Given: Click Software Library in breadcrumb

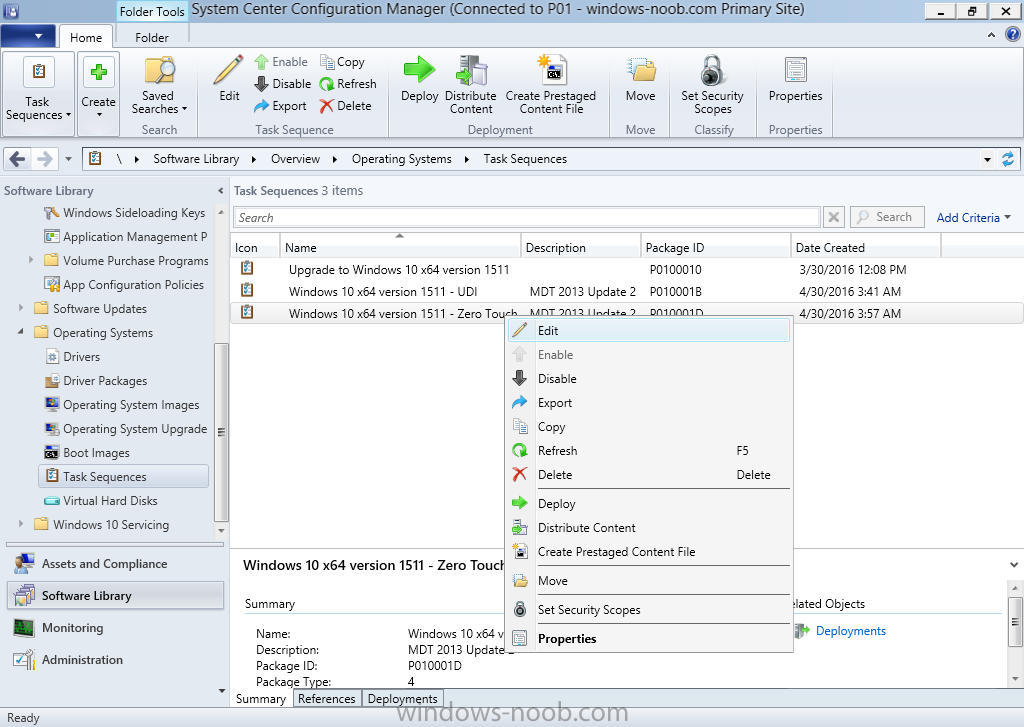Looking at the screenshot, I should [x=196, y=159].
